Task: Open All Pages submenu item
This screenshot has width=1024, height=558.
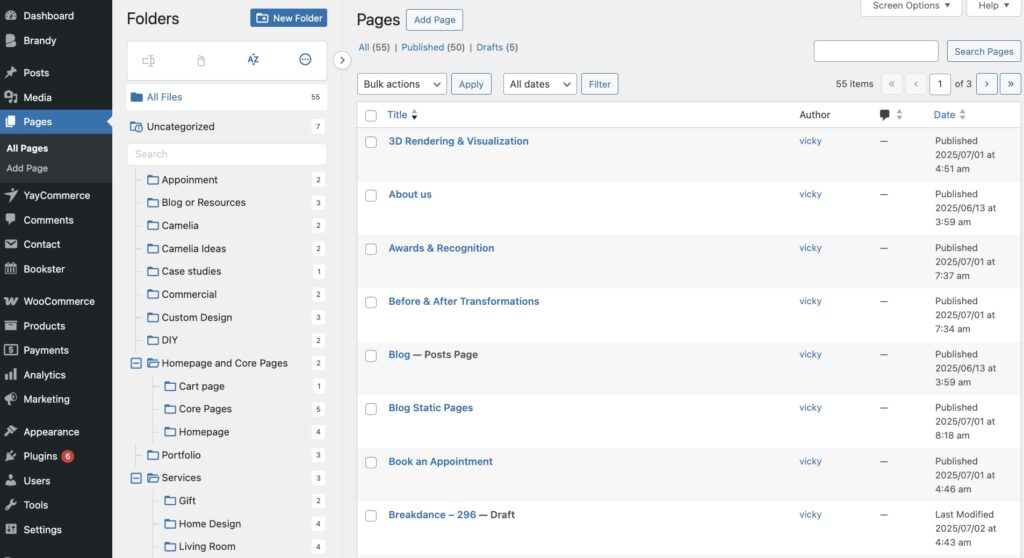Action: click(x=27, y=148)
